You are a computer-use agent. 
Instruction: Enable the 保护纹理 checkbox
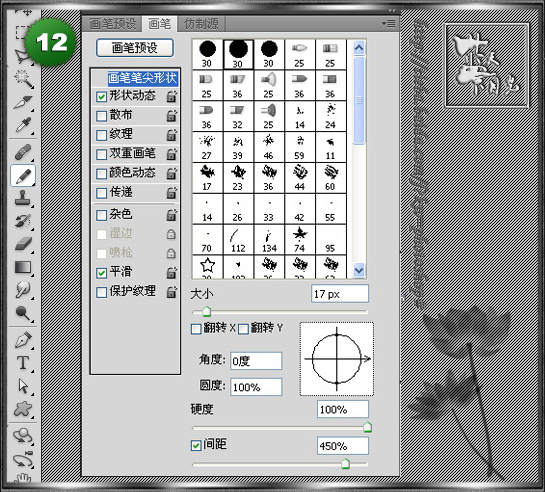[x=101, y=292]
